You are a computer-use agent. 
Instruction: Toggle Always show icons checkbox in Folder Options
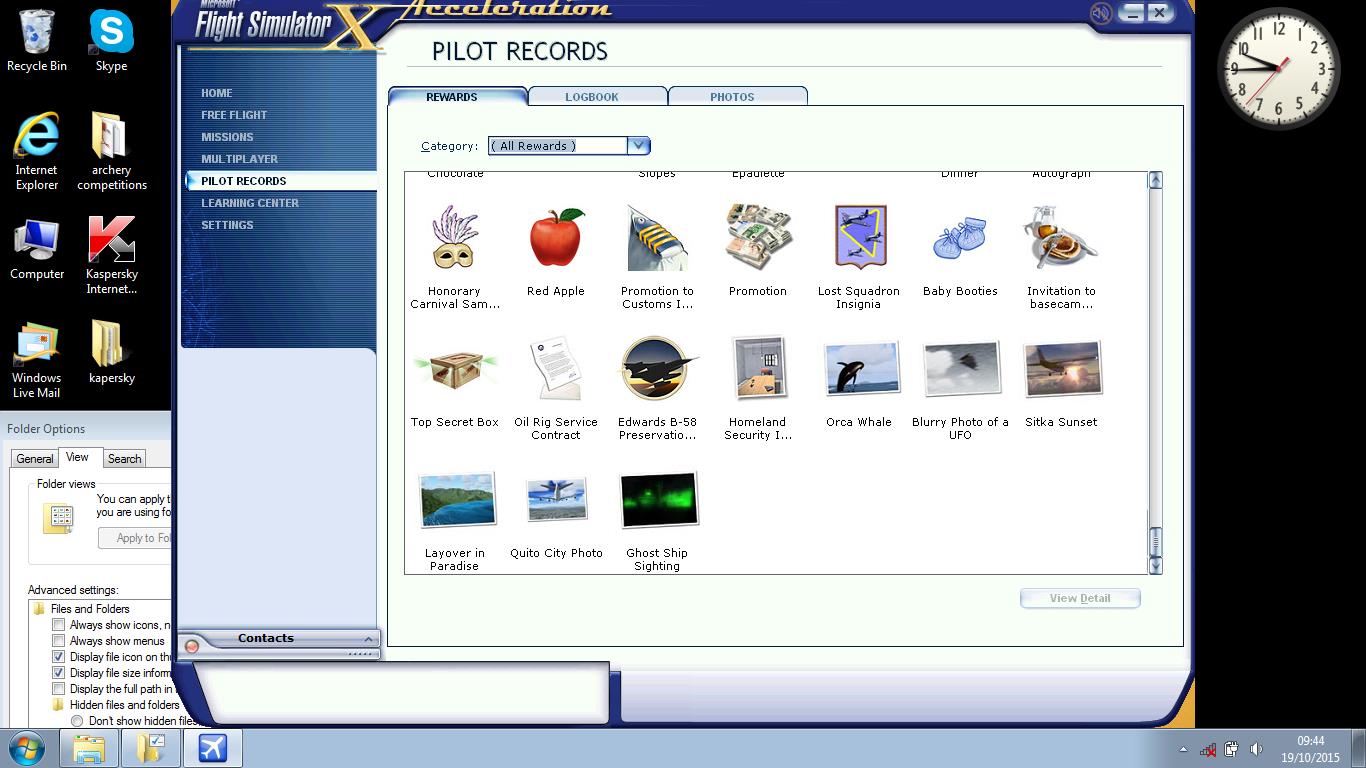(59, 625)
